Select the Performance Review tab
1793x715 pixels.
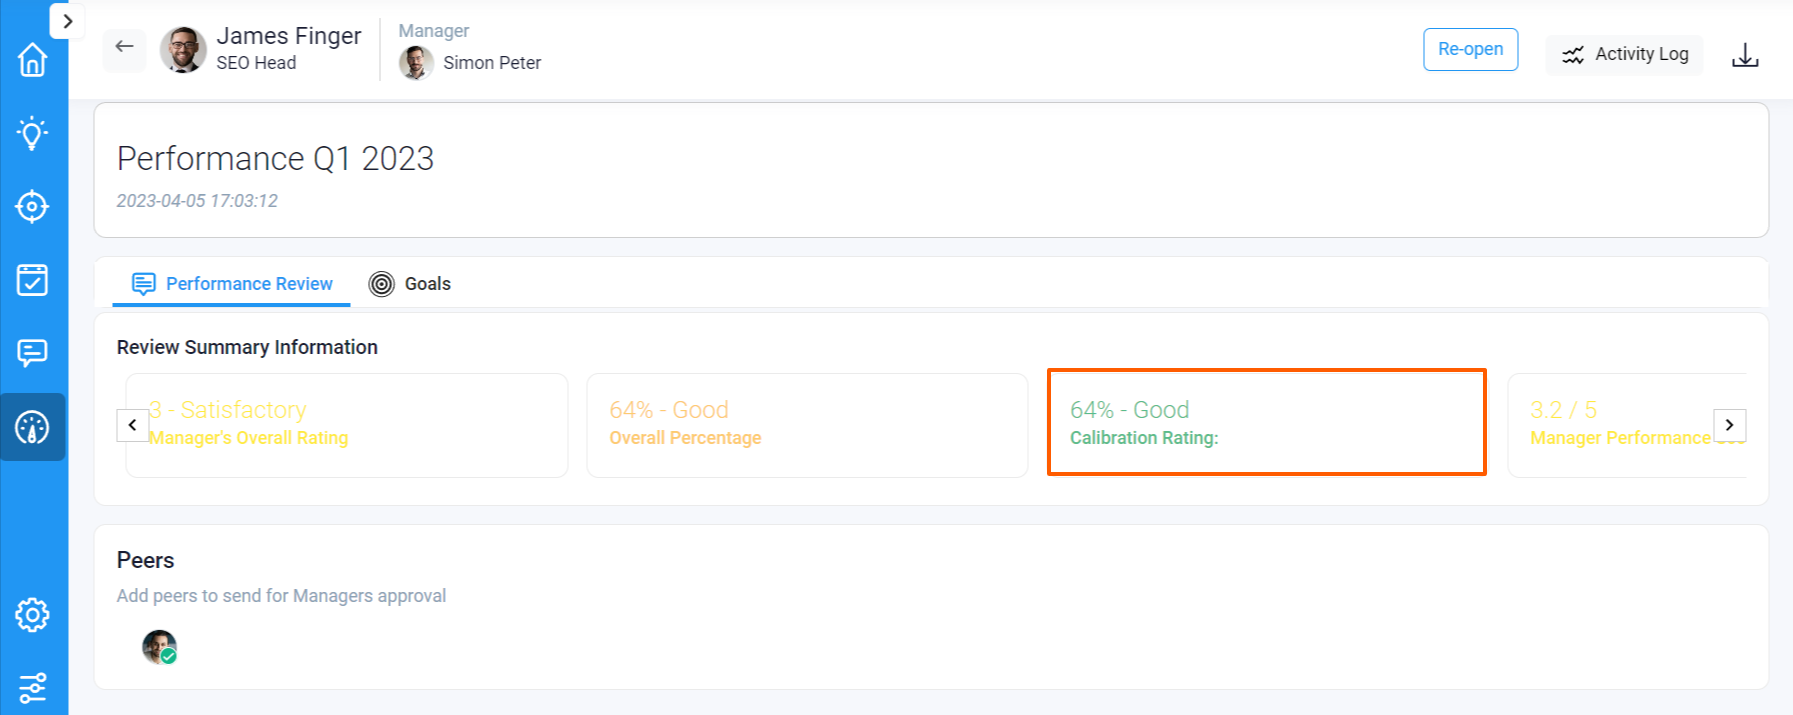[x=232, y=284]
